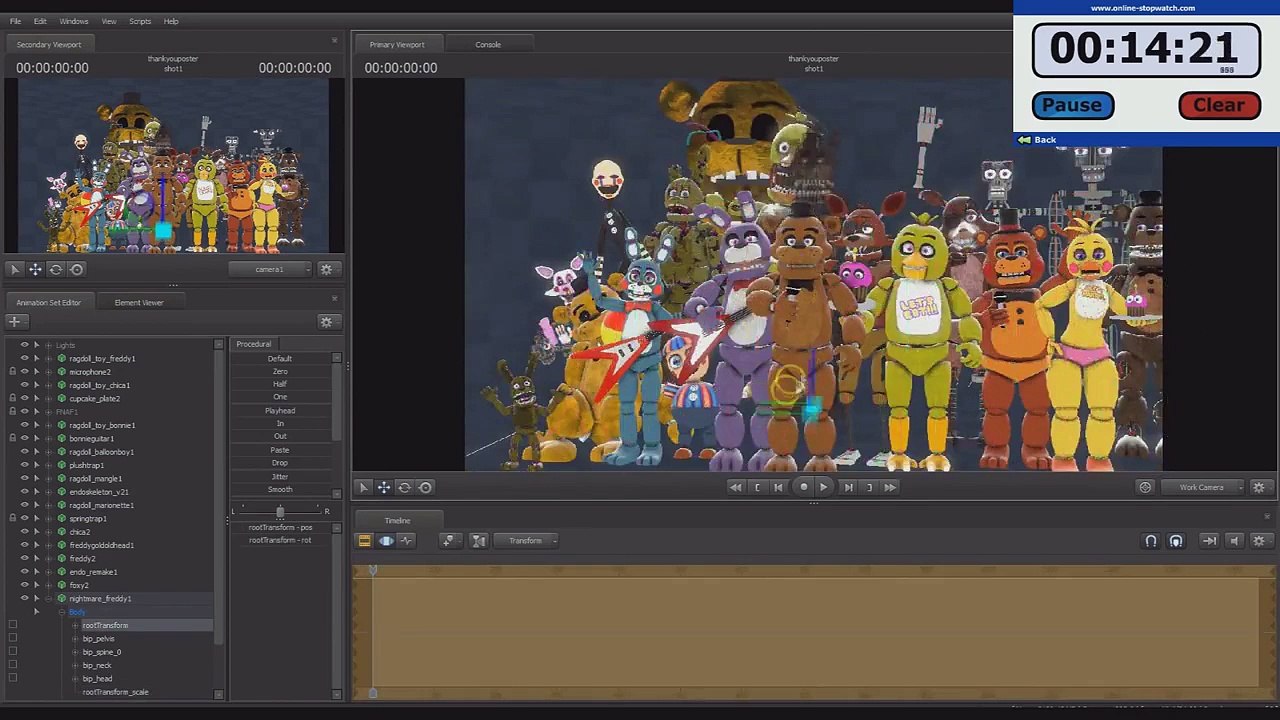Jump to last frame with fast-forward button
This screenshot has width=1280, height=720.
[890, 487]
